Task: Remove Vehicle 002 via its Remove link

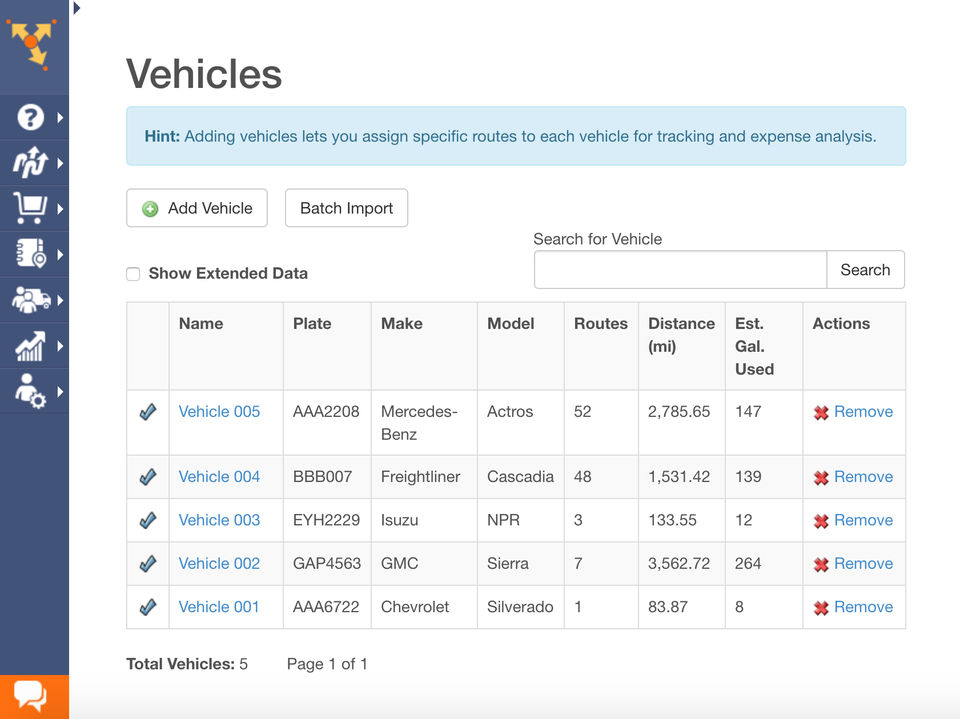Action: click(x=863, y=563)
